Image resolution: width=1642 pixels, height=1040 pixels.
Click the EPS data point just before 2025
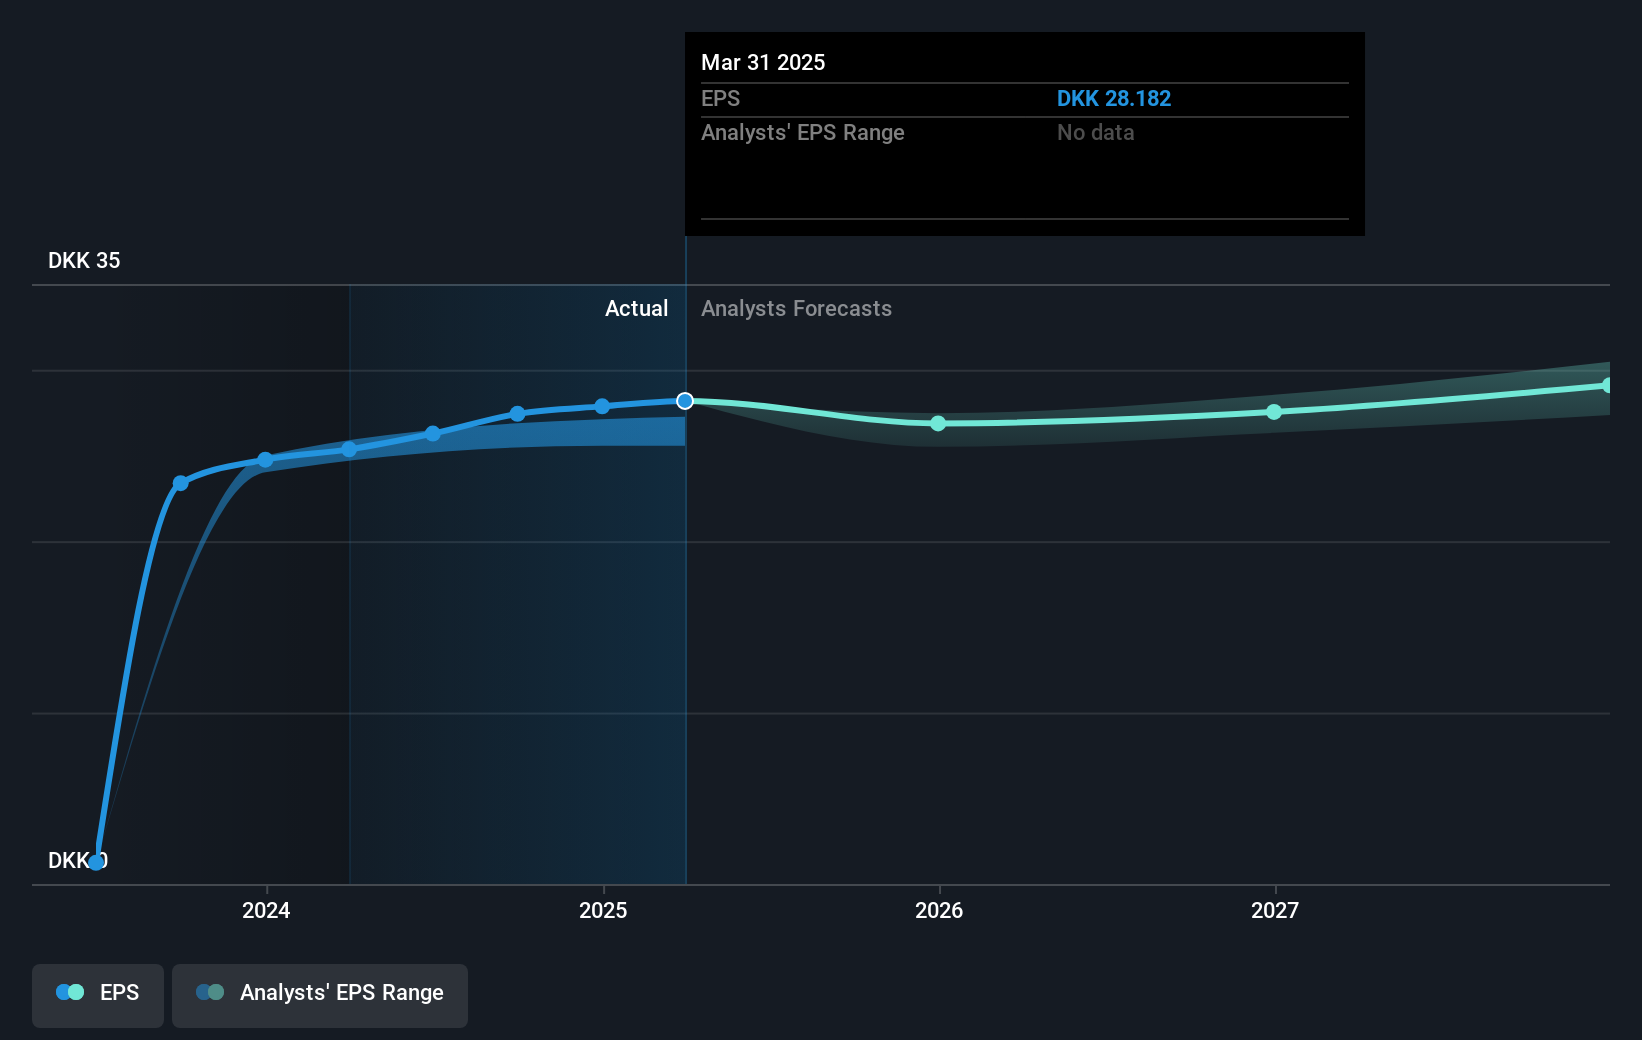(517, 414)
